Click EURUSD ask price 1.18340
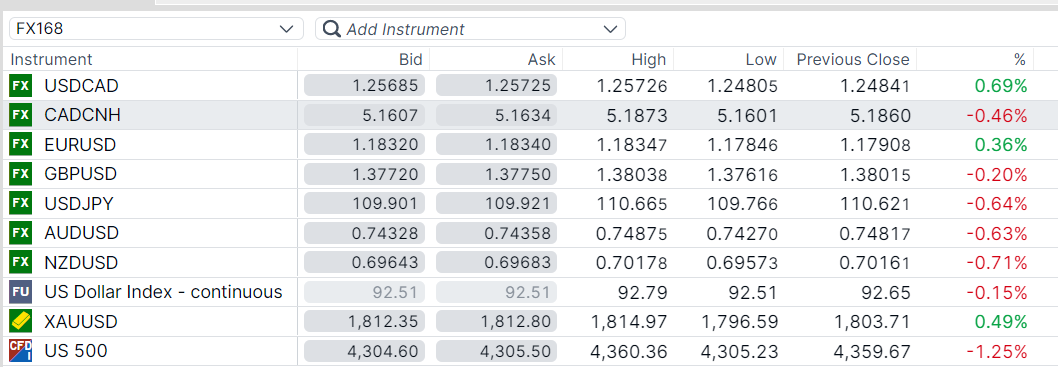 [497, 145]
